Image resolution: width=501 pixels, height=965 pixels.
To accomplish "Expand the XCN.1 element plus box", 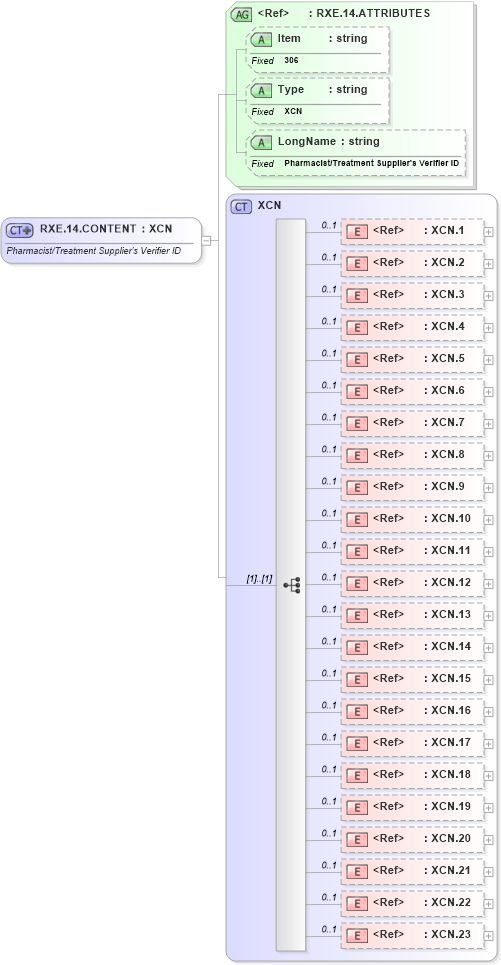I will coord(488,232).
